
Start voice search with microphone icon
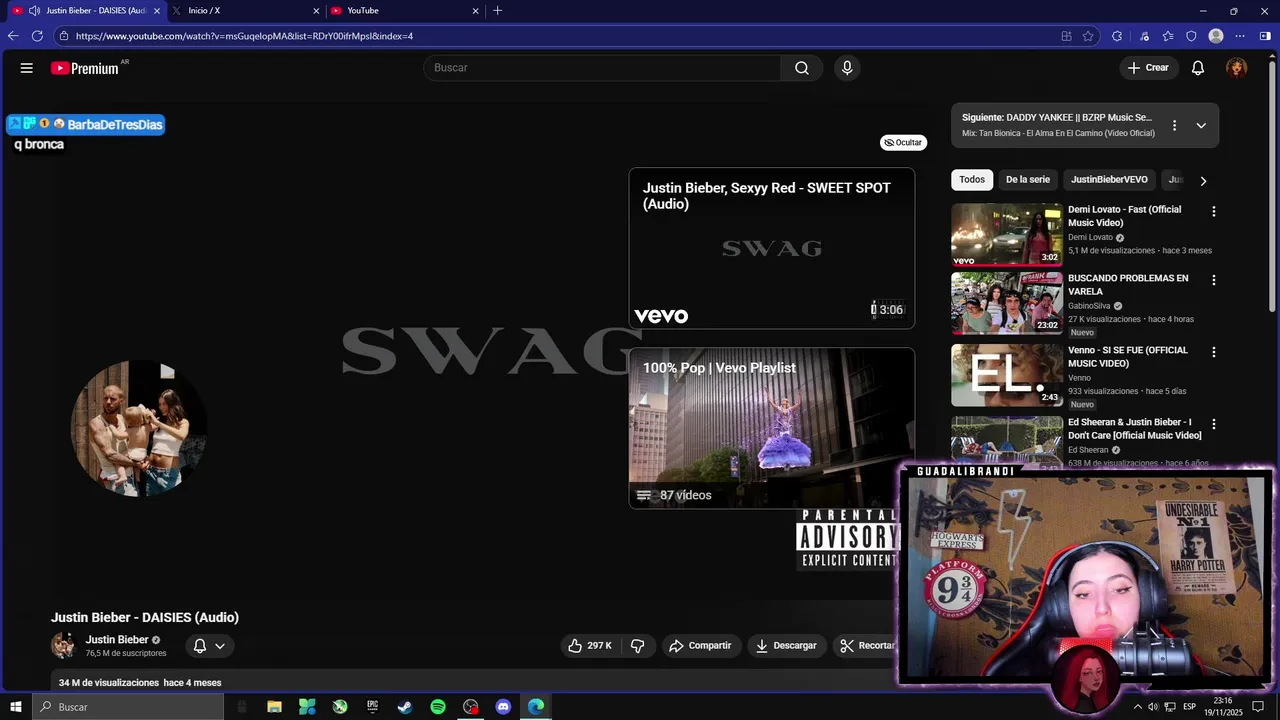click(x=847, y=68)
